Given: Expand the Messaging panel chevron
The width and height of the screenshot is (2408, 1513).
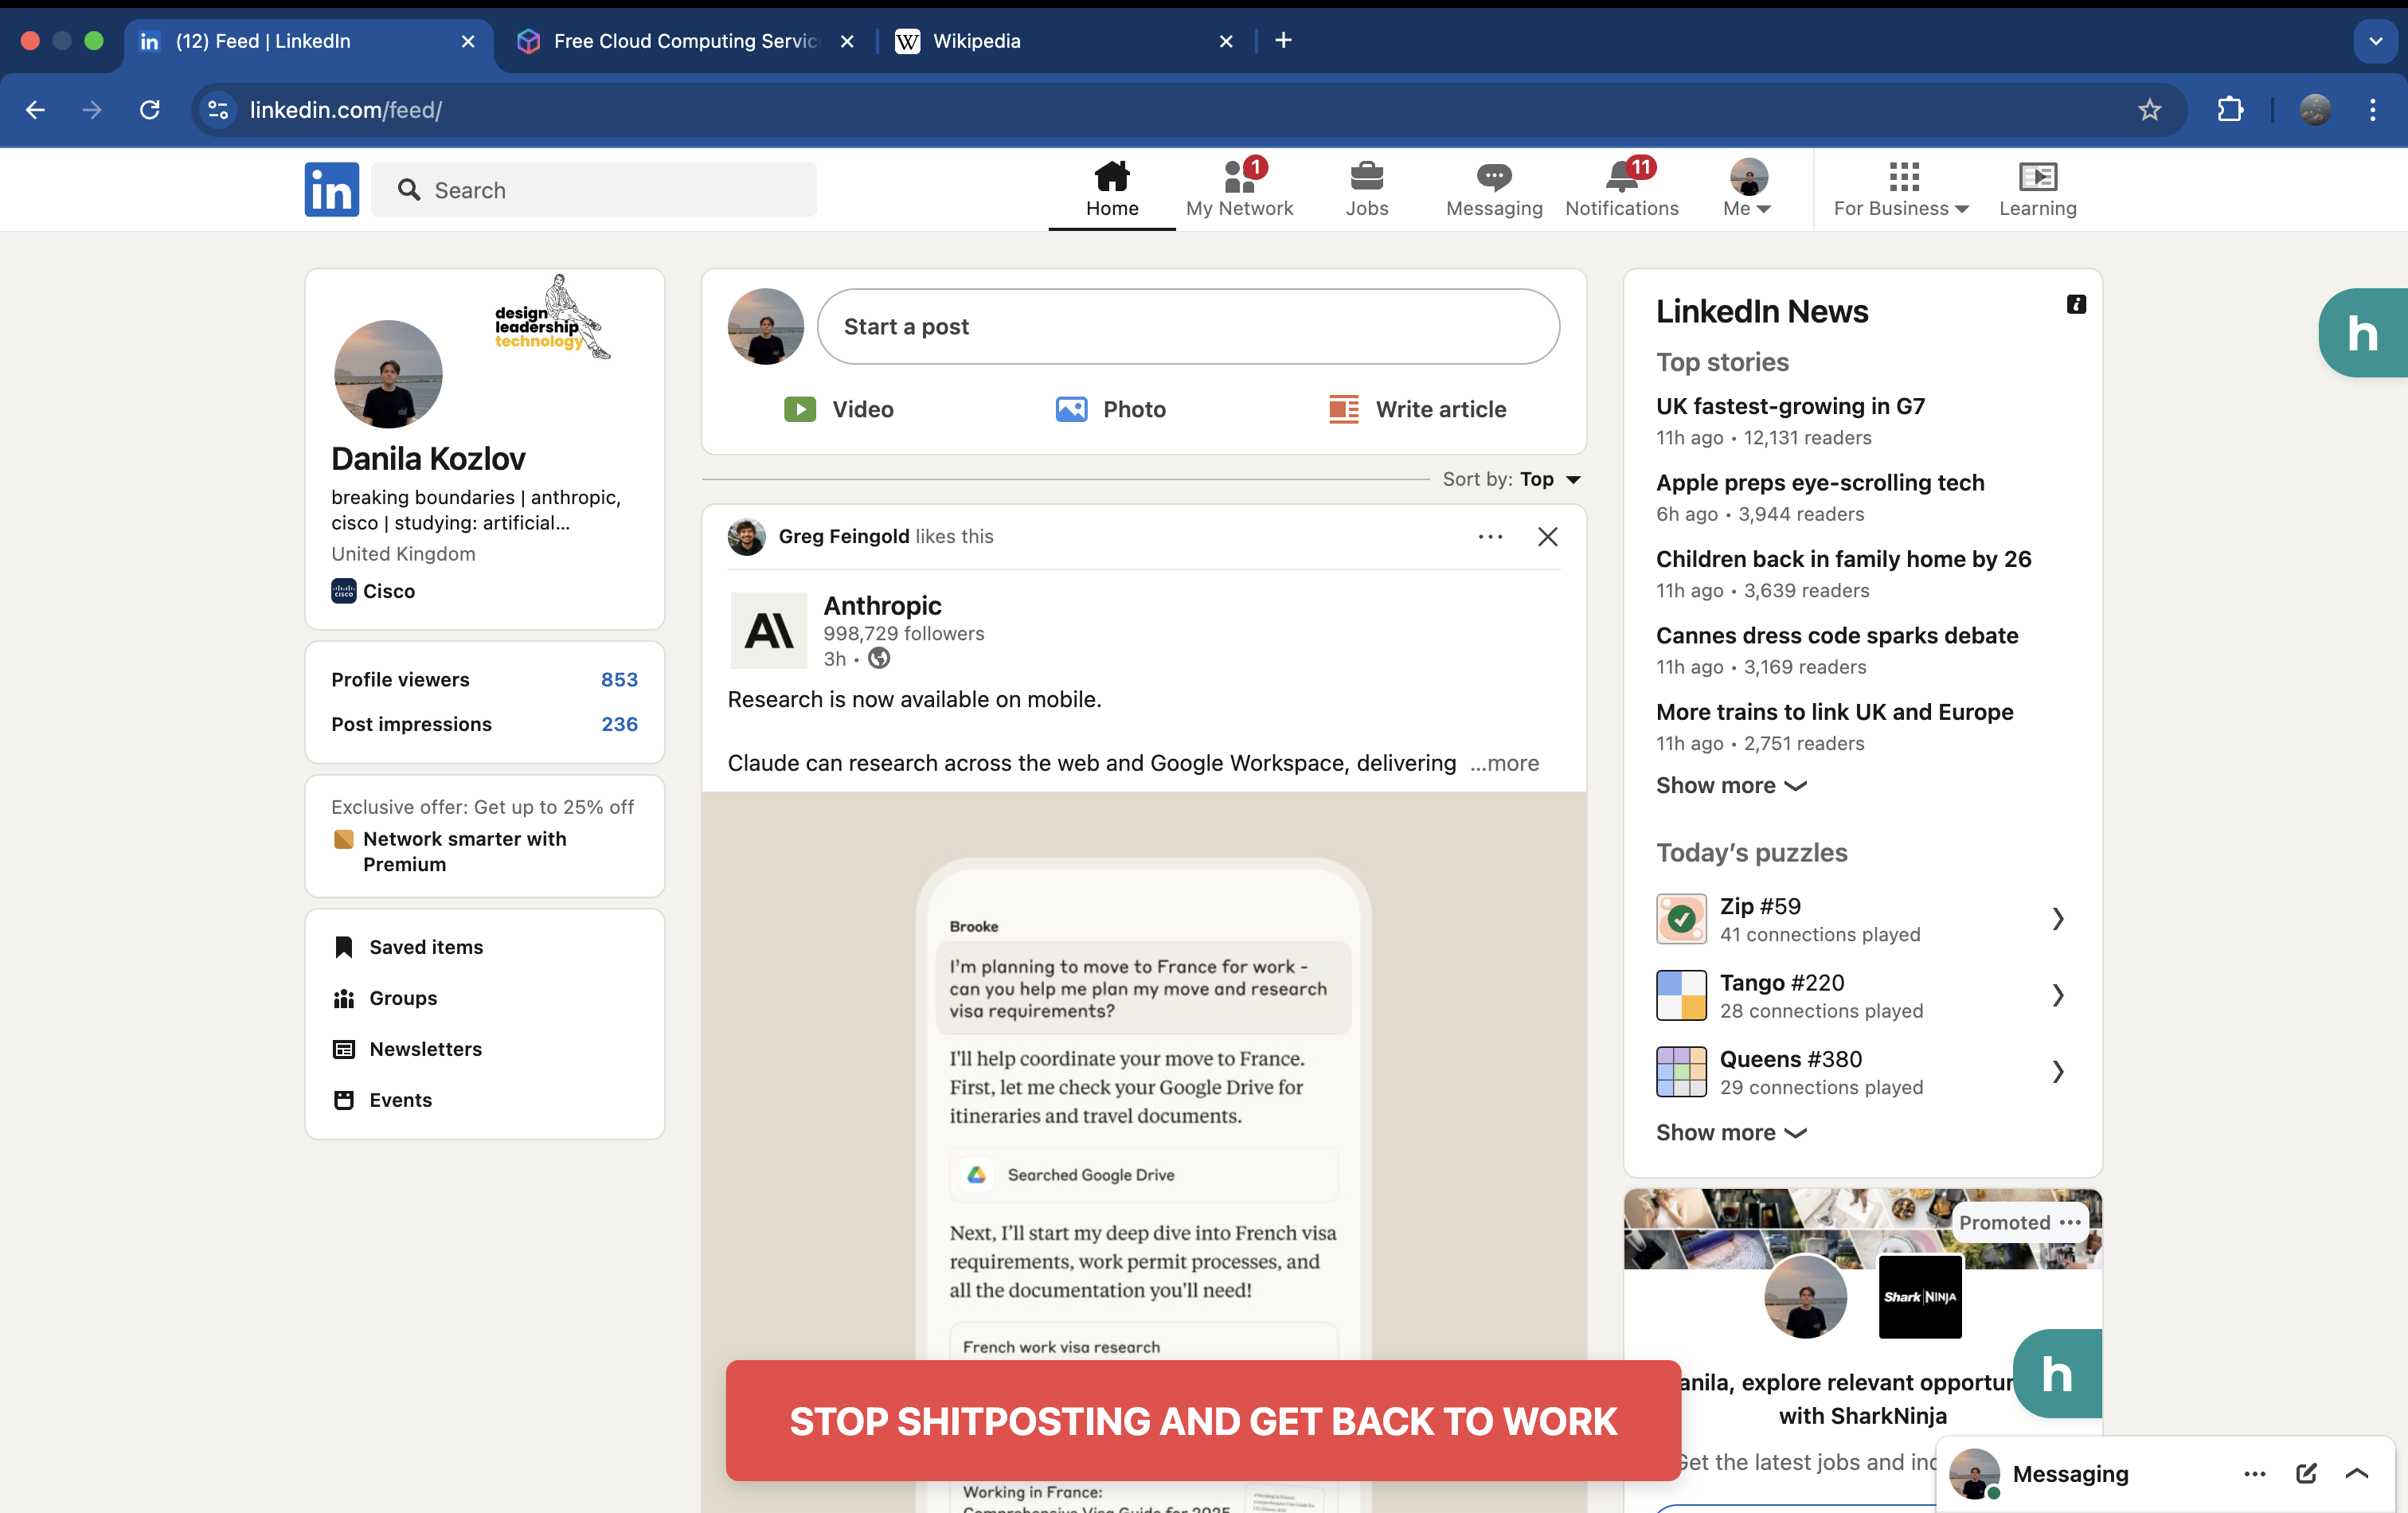Looking at the screenshot, I should [x=2357, y=1473].
